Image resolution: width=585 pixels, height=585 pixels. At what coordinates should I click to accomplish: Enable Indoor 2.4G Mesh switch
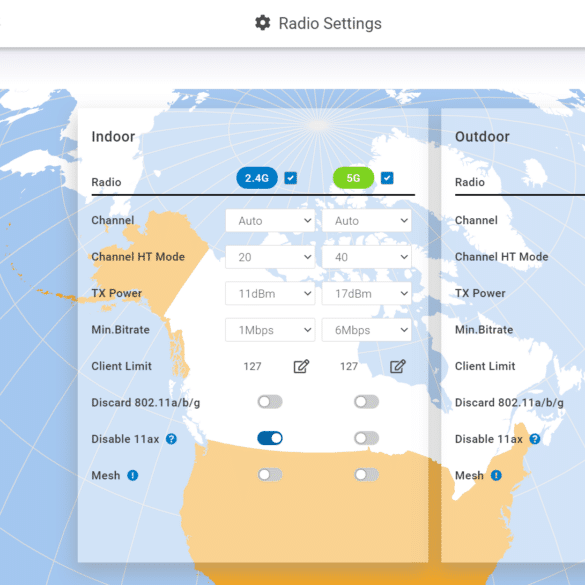point(270,475)
